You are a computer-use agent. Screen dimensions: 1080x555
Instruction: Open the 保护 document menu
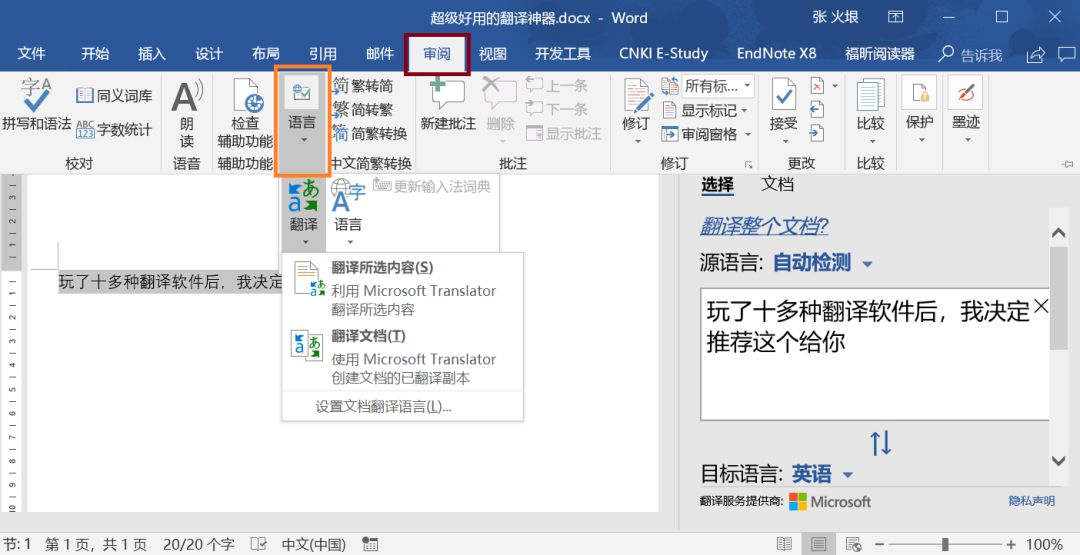point(920,112)
